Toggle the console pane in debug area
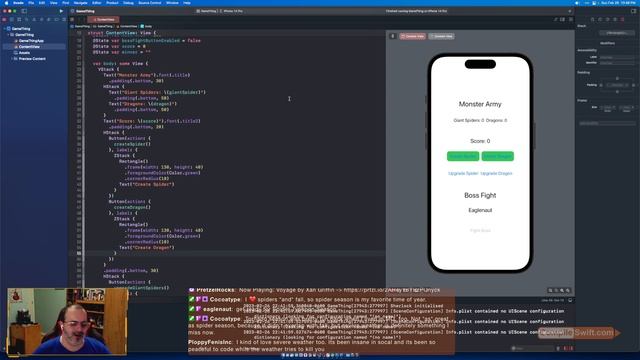The height and width of the screenshot is (360, 640). 571,348
